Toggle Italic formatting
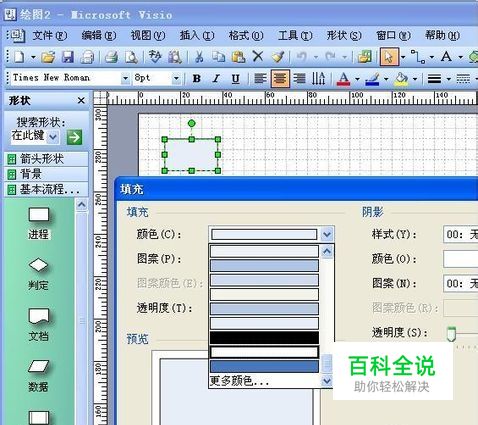Image resolution: width=478 pixels, height=425 pixels. [x=216, y=79]
